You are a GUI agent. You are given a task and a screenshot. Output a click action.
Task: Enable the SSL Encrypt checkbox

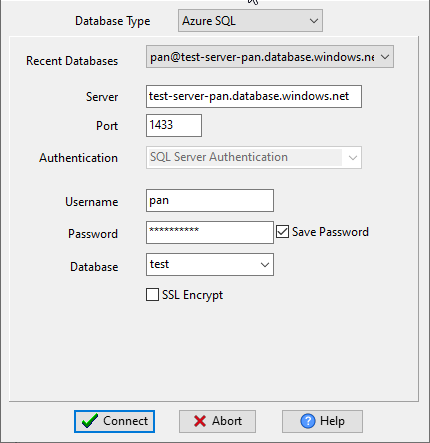tap(152, 295)
